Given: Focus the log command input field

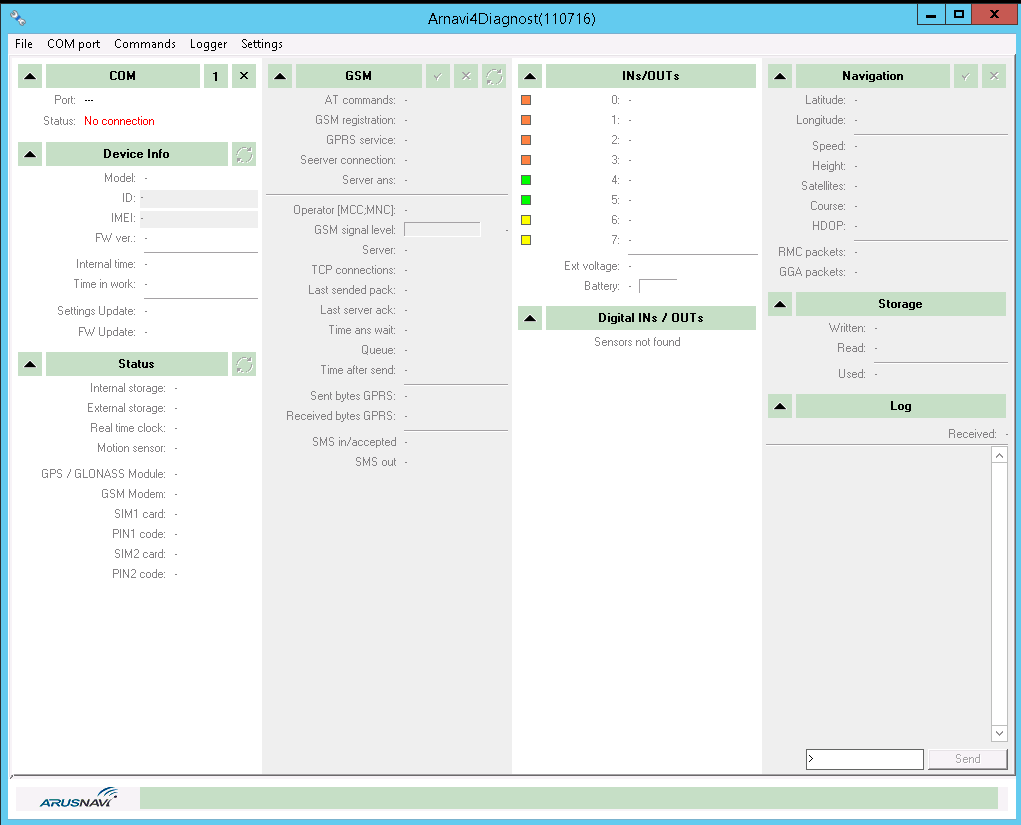Looking at the screenshot, I should (865, 759).
